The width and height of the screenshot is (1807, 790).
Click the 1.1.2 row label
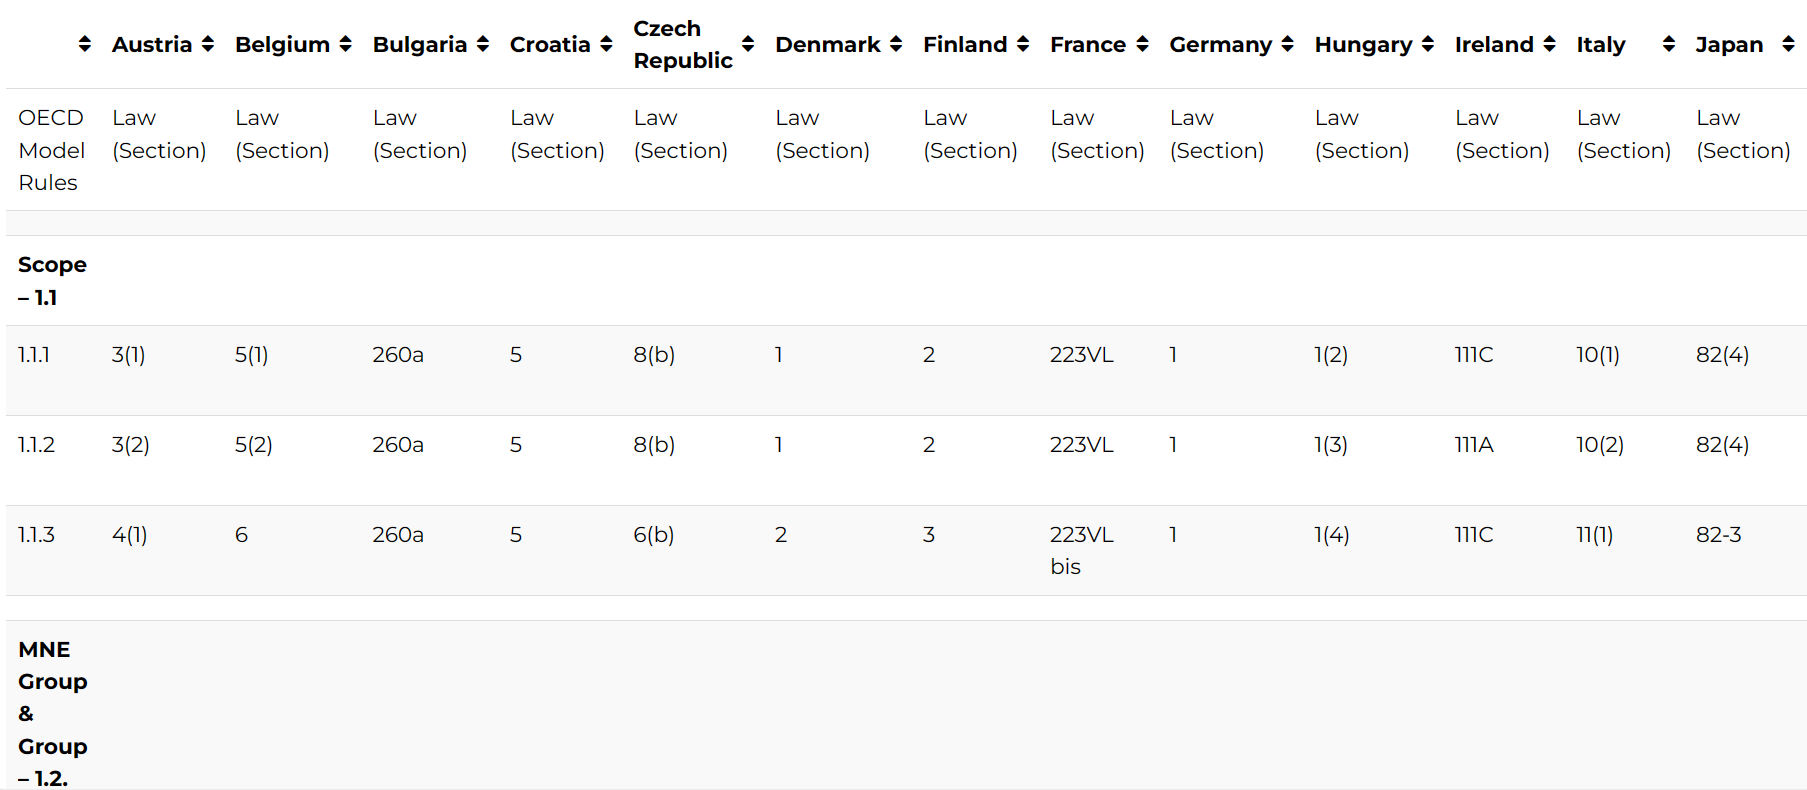click(37, 445)
